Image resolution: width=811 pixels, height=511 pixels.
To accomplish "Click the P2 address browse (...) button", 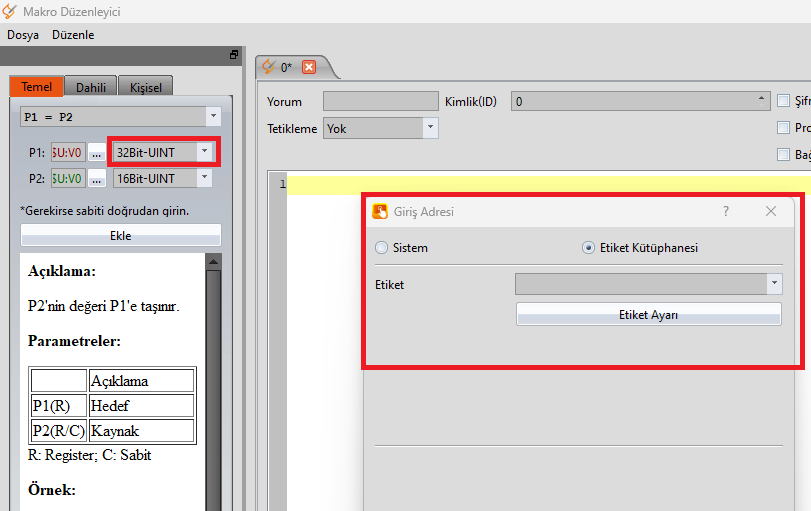I will point(96,178).
